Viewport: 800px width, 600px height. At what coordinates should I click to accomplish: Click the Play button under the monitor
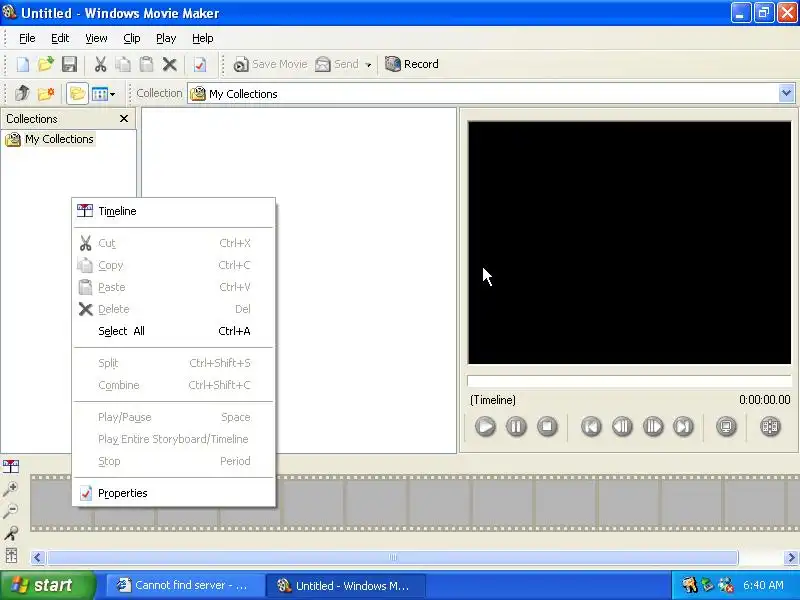click(x=485, y=427)
